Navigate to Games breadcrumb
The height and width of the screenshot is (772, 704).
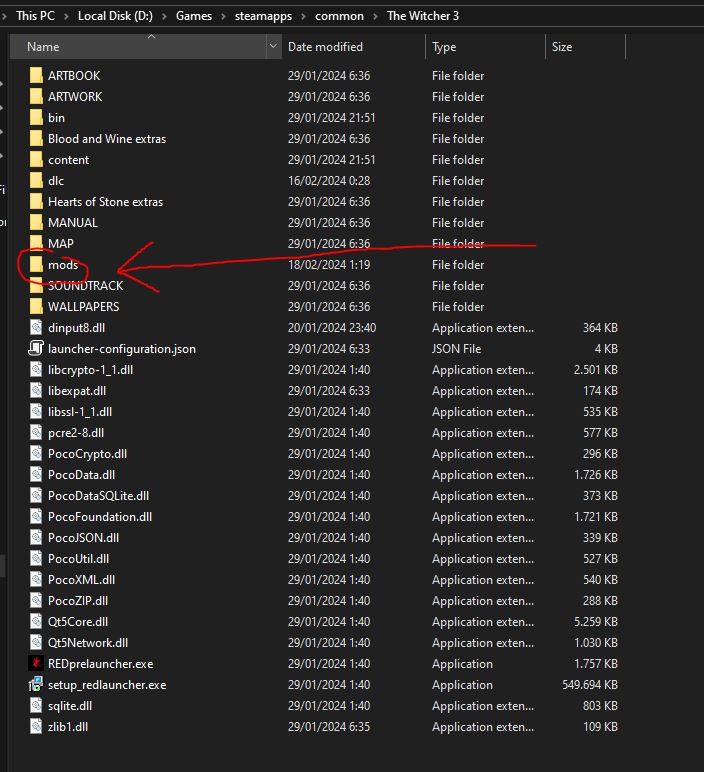click(x=194, y=16)
